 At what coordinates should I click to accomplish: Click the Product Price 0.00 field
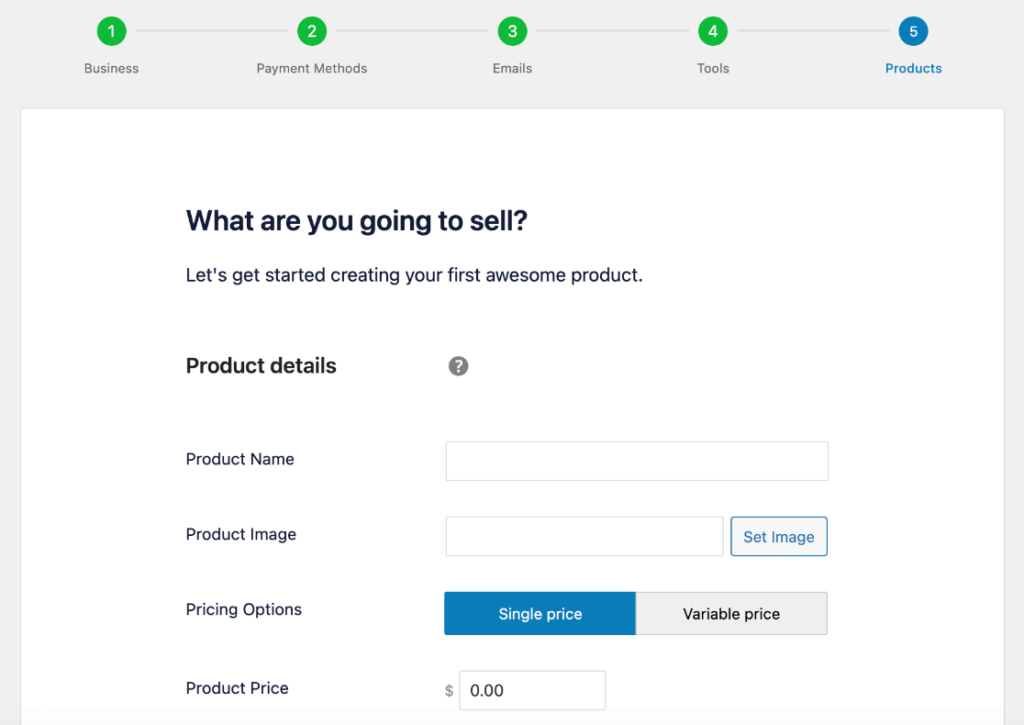pyautogui.click(x=532, y=690)
